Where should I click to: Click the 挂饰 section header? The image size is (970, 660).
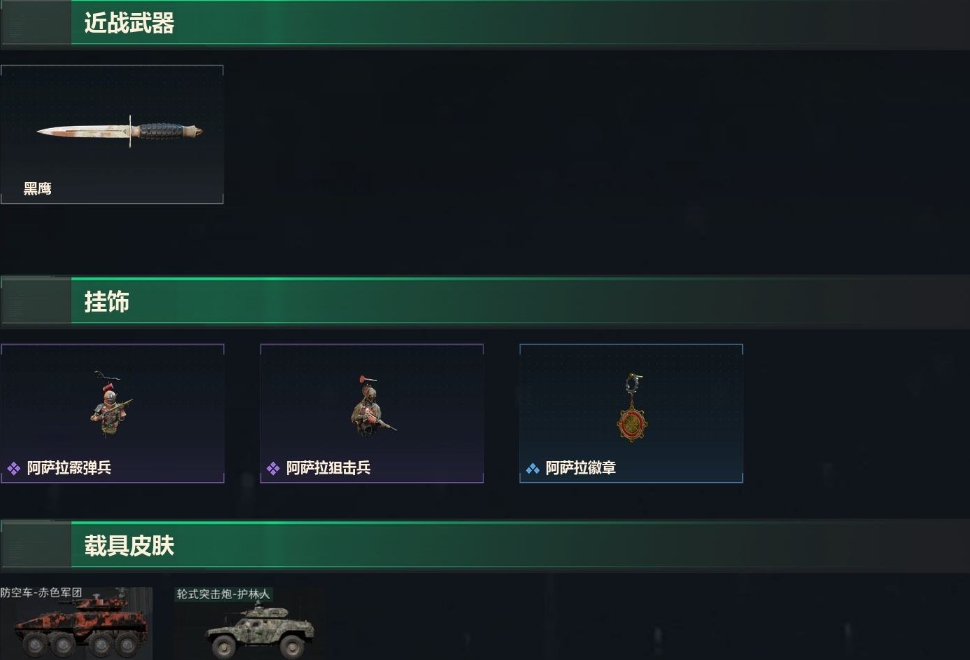(106, 302)
